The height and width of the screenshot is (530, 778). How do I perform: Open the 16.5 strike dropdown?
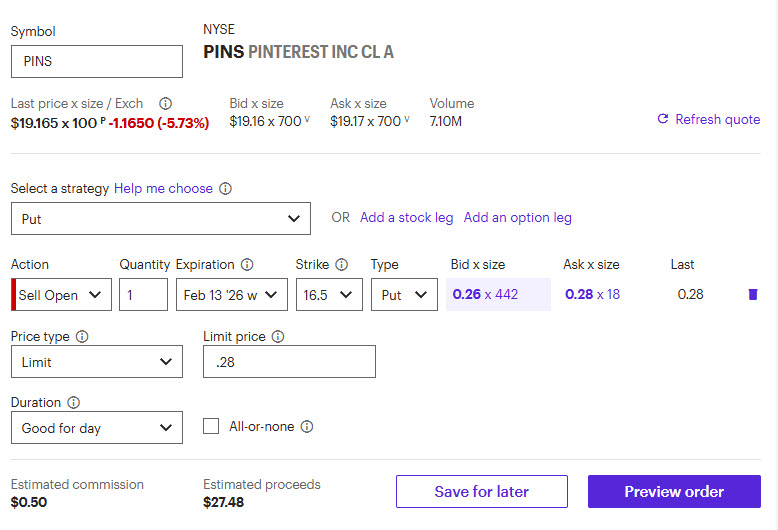pyautogui.click(x=329, y=295)
